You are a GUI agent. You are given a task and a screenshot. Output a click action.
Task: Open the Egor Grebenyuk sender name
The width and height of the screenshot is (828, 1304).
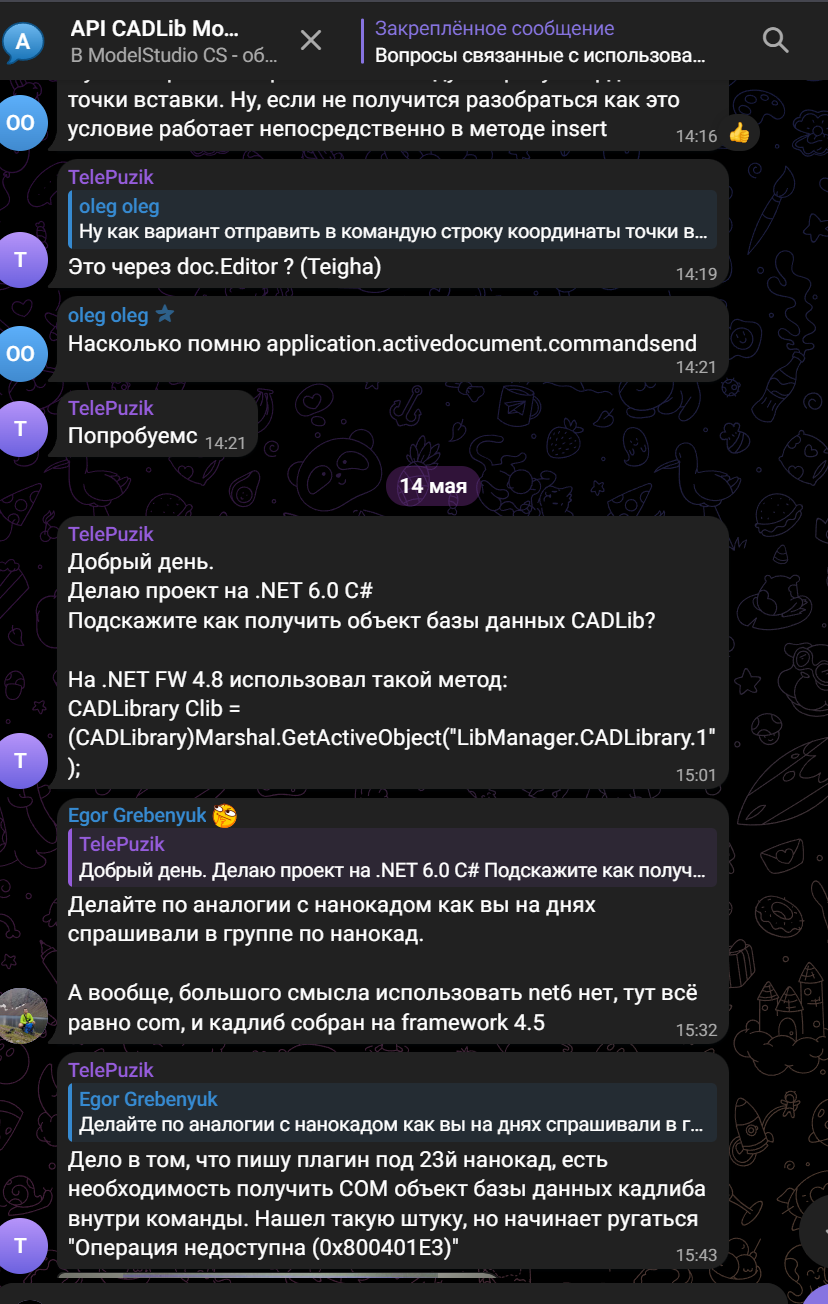(137, 815)
